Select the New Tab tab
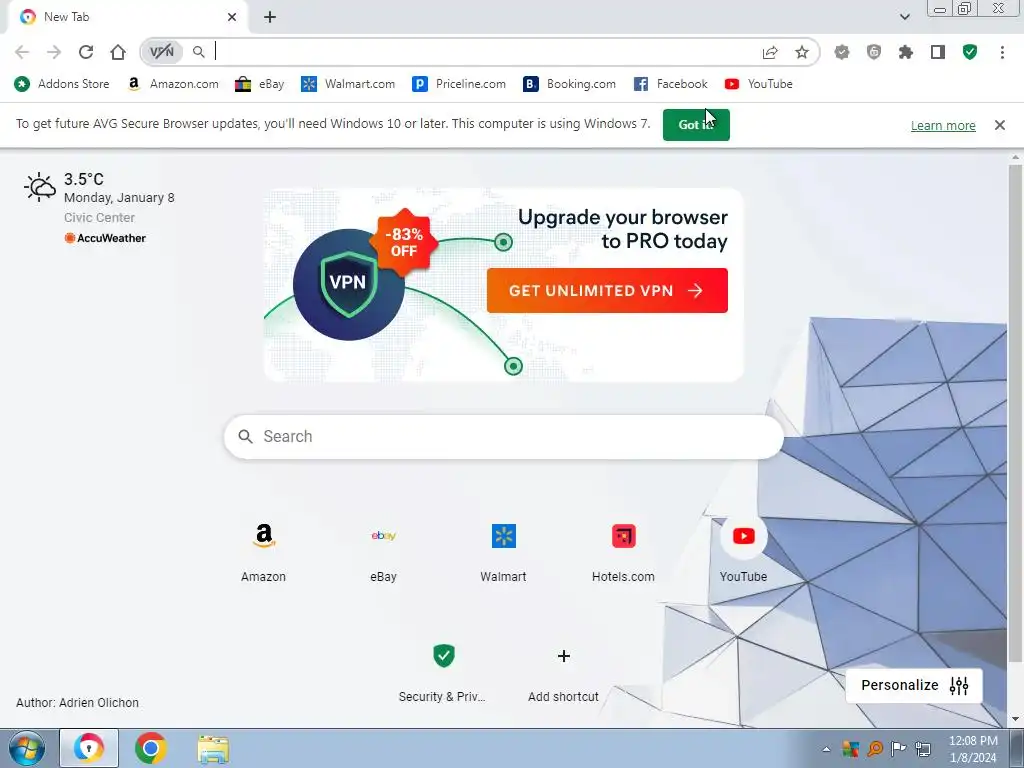The height and width of the screenshot is (768, 1024). (x=128, y=17)
